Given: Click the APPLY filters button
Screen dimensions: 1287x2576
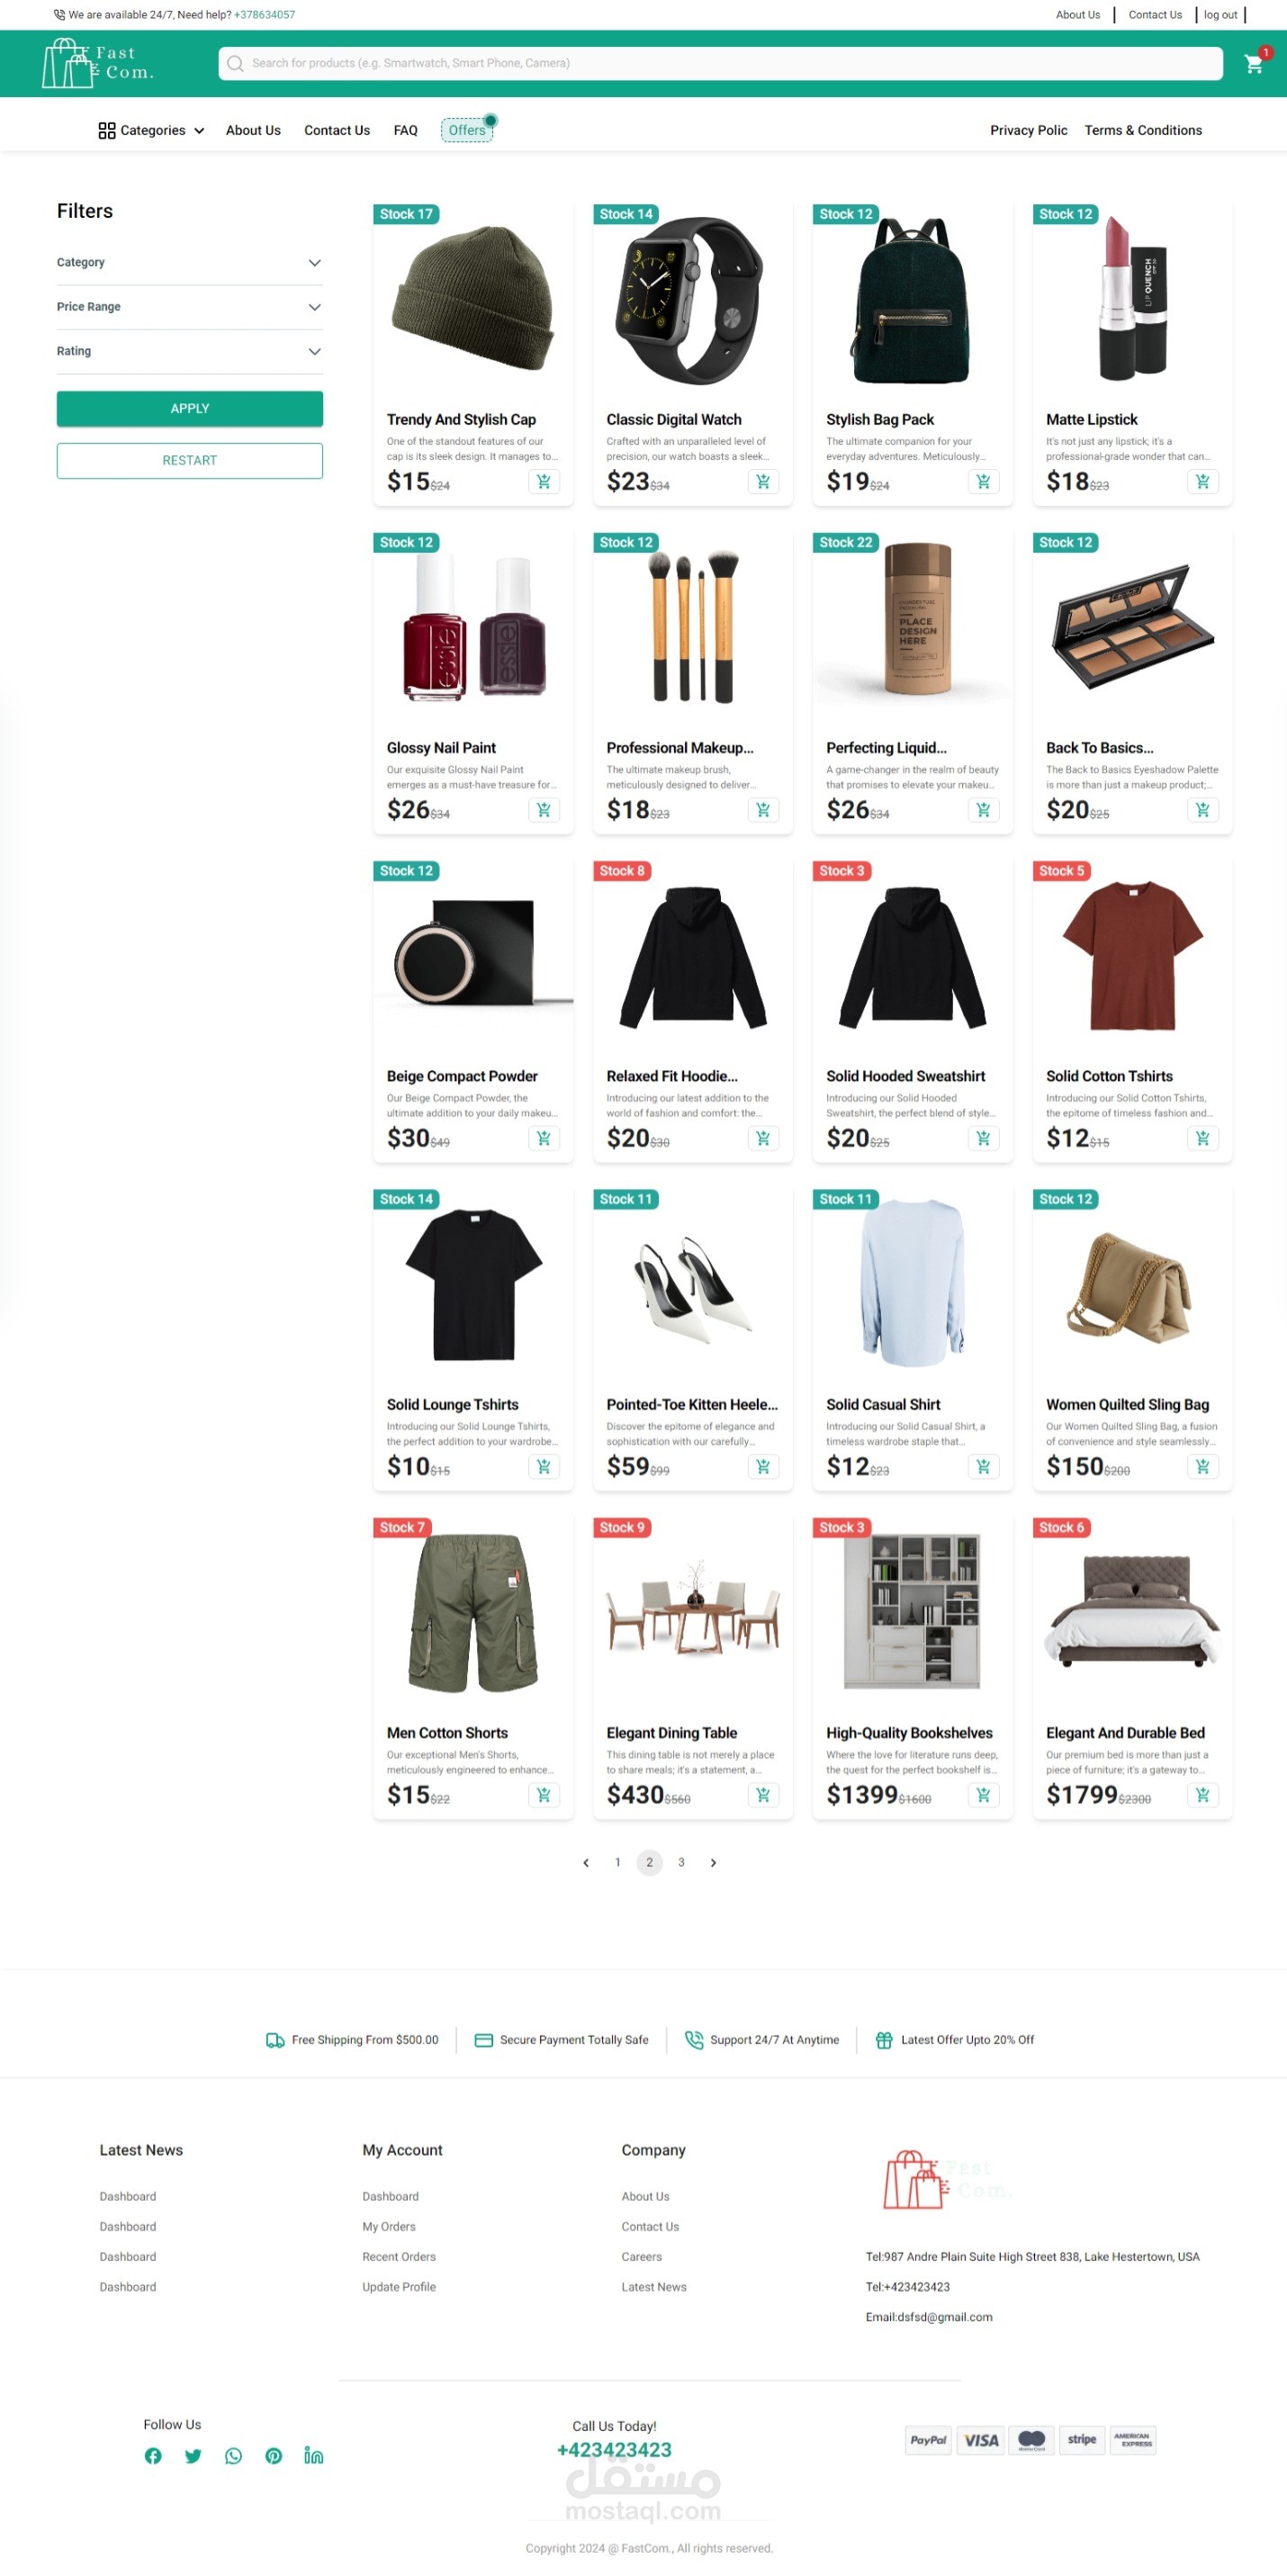Looking at the screenshot, I should (189, 408).
